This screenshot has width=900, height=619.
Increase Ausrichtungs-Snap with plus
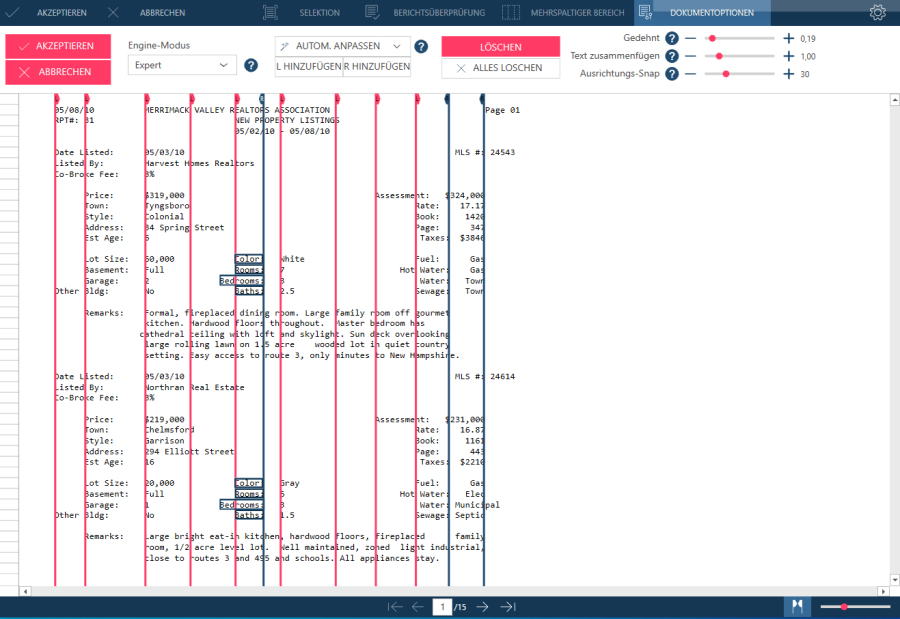789,74
